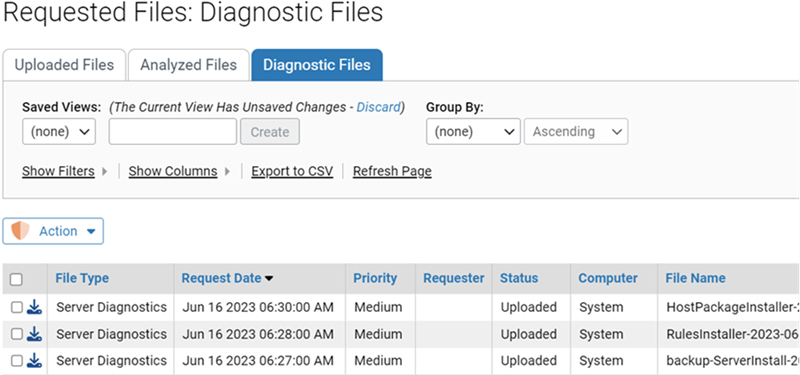
Task: Click the Jun 16 2023 06:28:00 AM cell
Action: click(258, 334)
